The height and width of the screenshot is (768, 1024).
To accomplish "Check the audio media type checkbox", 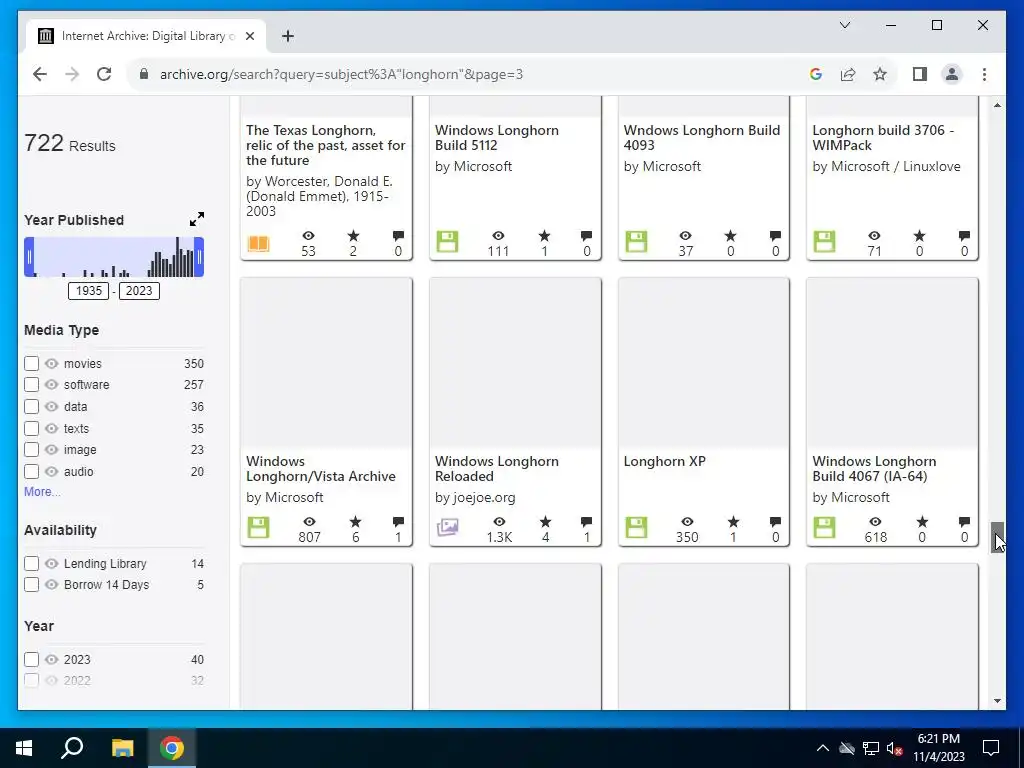I will (31, 472).
